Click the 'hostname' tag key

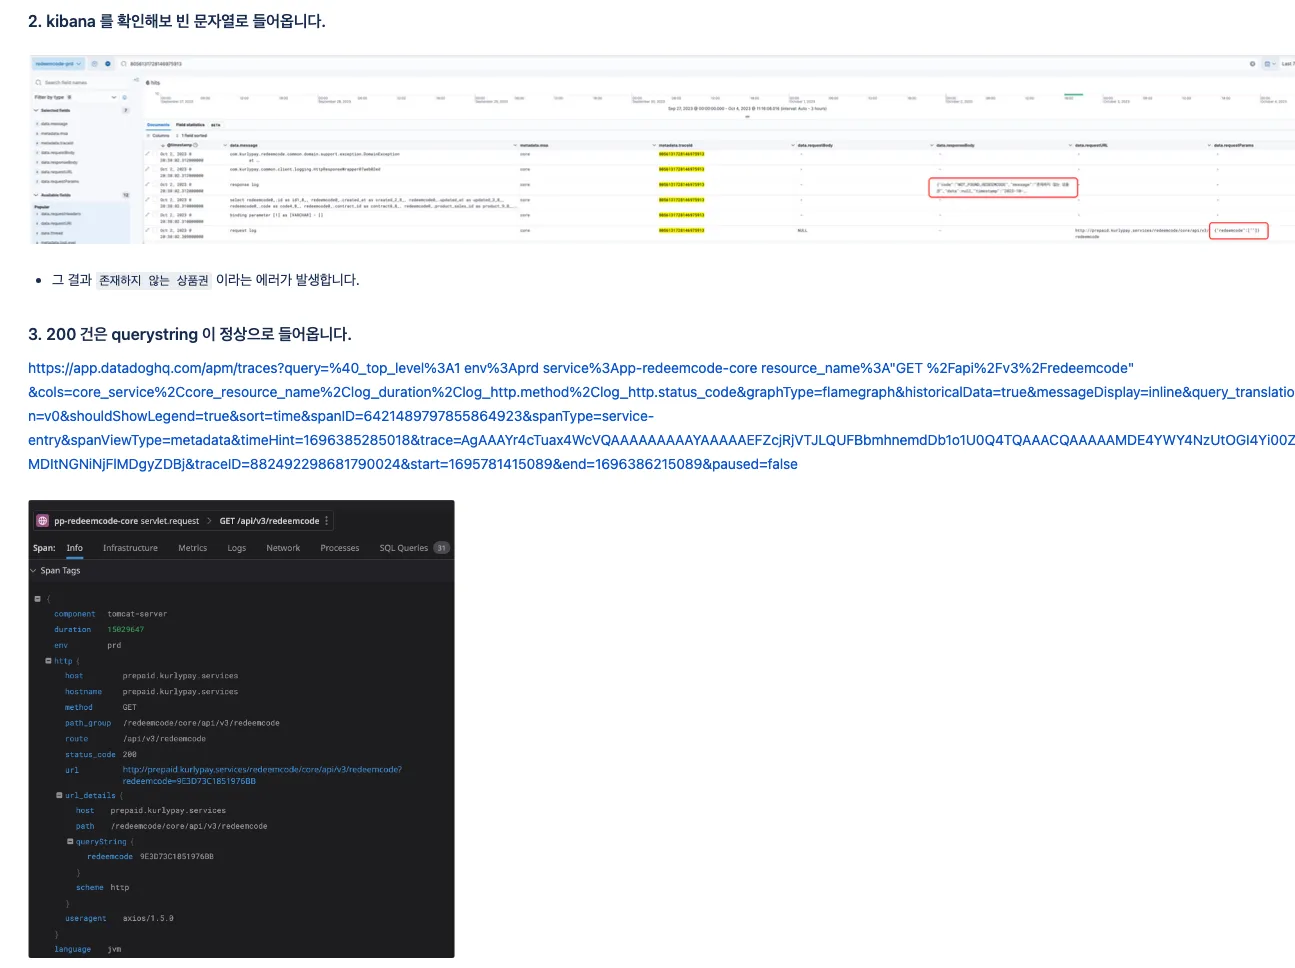pyautogui.click(x=84, y=692)
